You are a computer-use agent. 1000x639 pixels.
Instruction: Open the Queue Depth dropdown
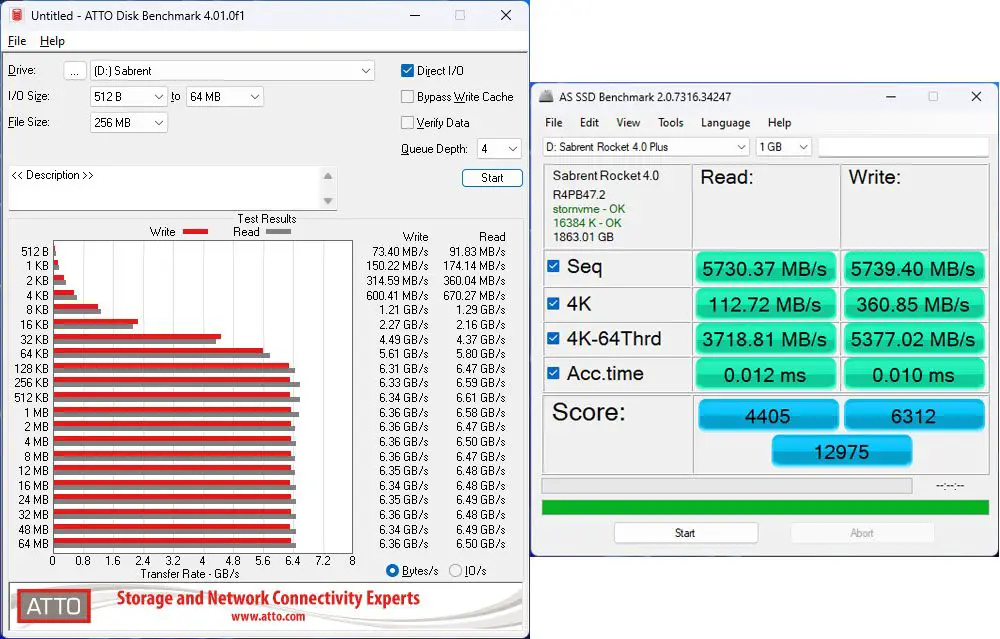[x=499, y=149]
